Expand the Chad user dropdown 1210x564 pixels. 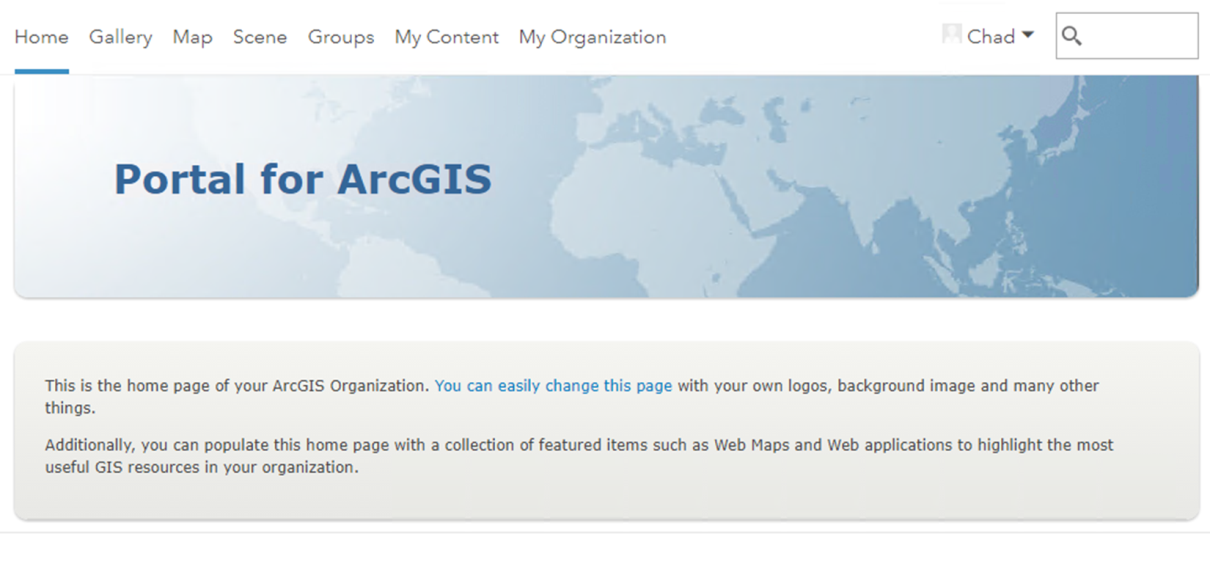tap(1000, 36)
